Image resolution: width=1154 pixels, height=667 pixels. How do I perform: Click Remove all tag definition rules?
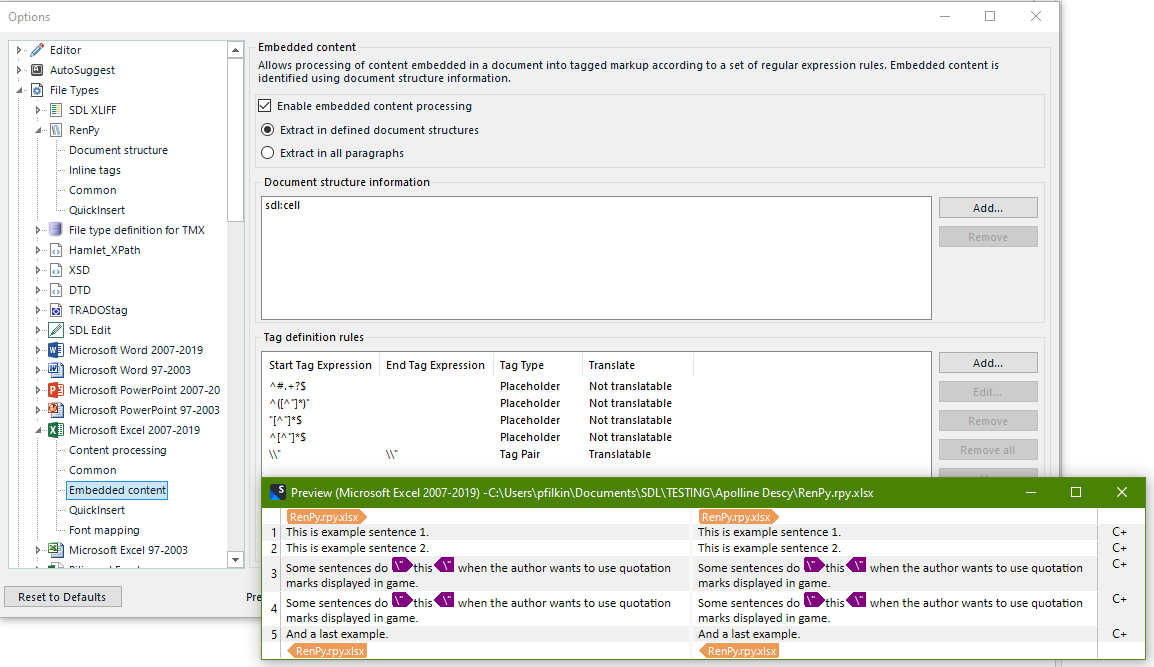(988, 450)
